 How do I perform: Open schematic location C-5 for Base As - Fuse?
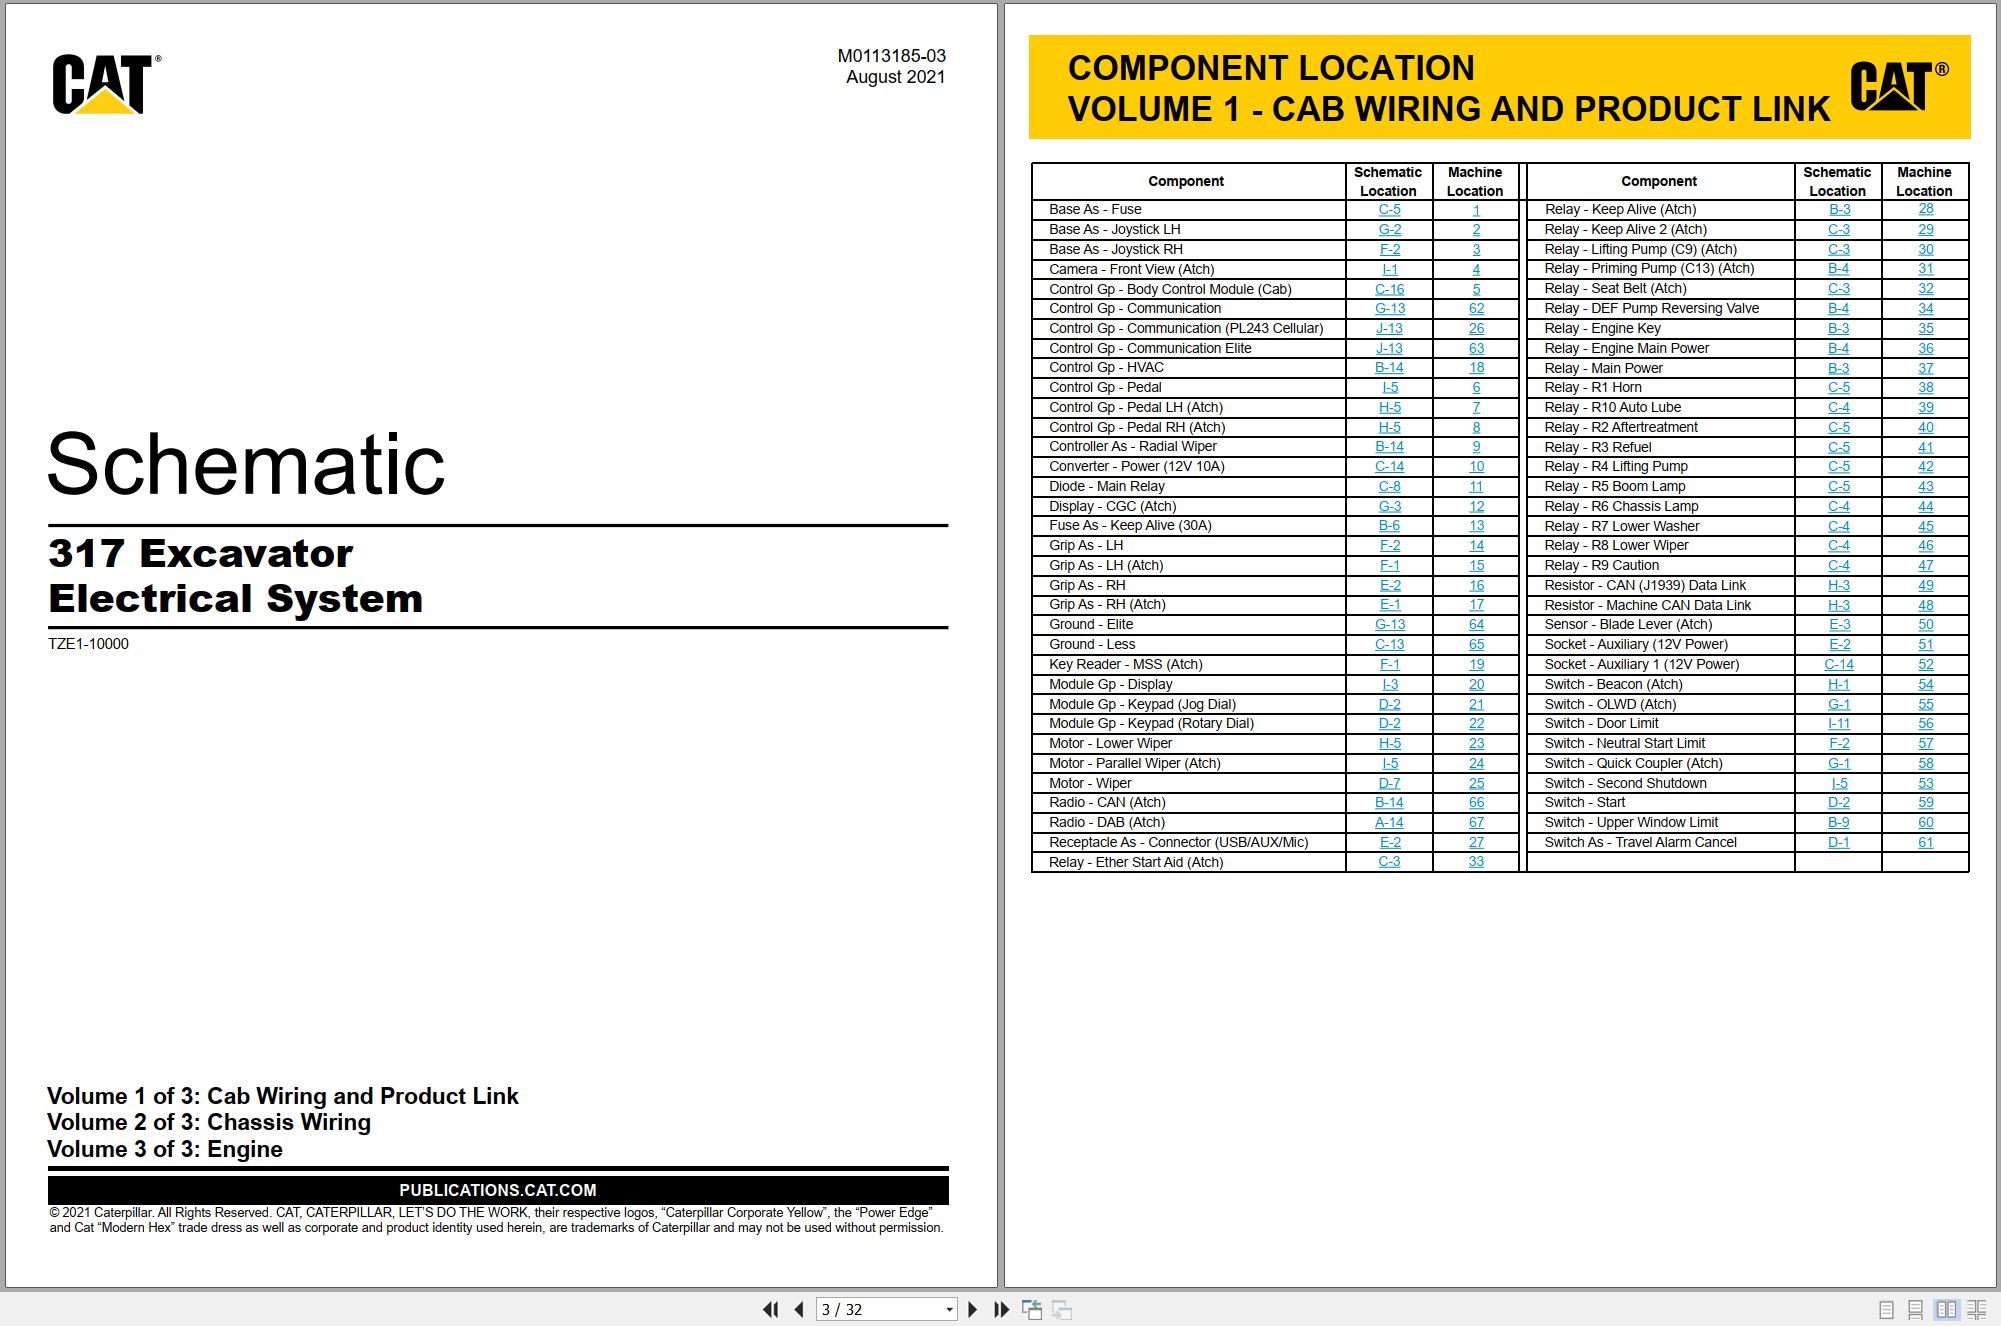click(x=1389, y=210)
